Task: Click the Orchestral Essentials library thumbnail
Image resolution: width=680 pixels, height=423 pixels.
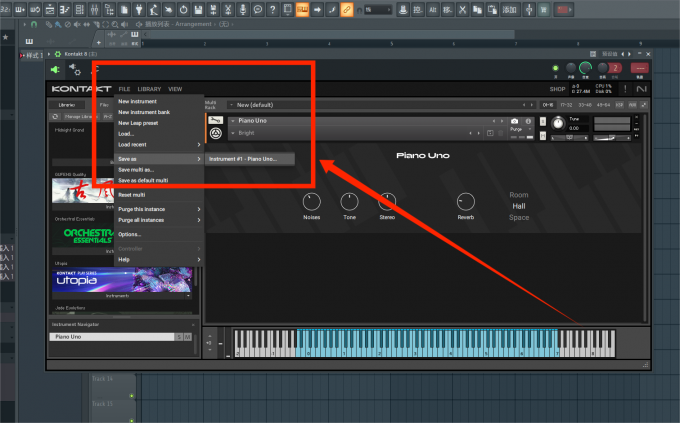Action: [83, 235]
